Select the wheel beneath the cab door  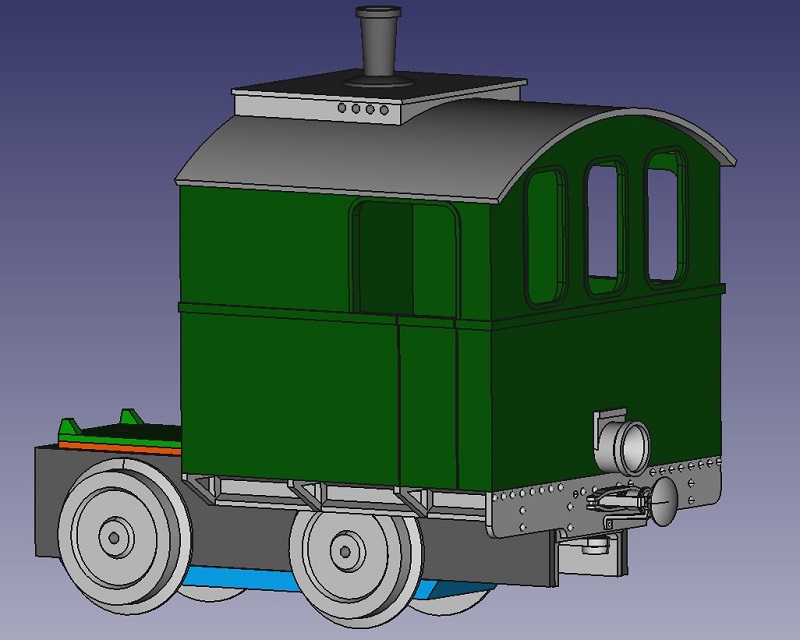point(356,564)
